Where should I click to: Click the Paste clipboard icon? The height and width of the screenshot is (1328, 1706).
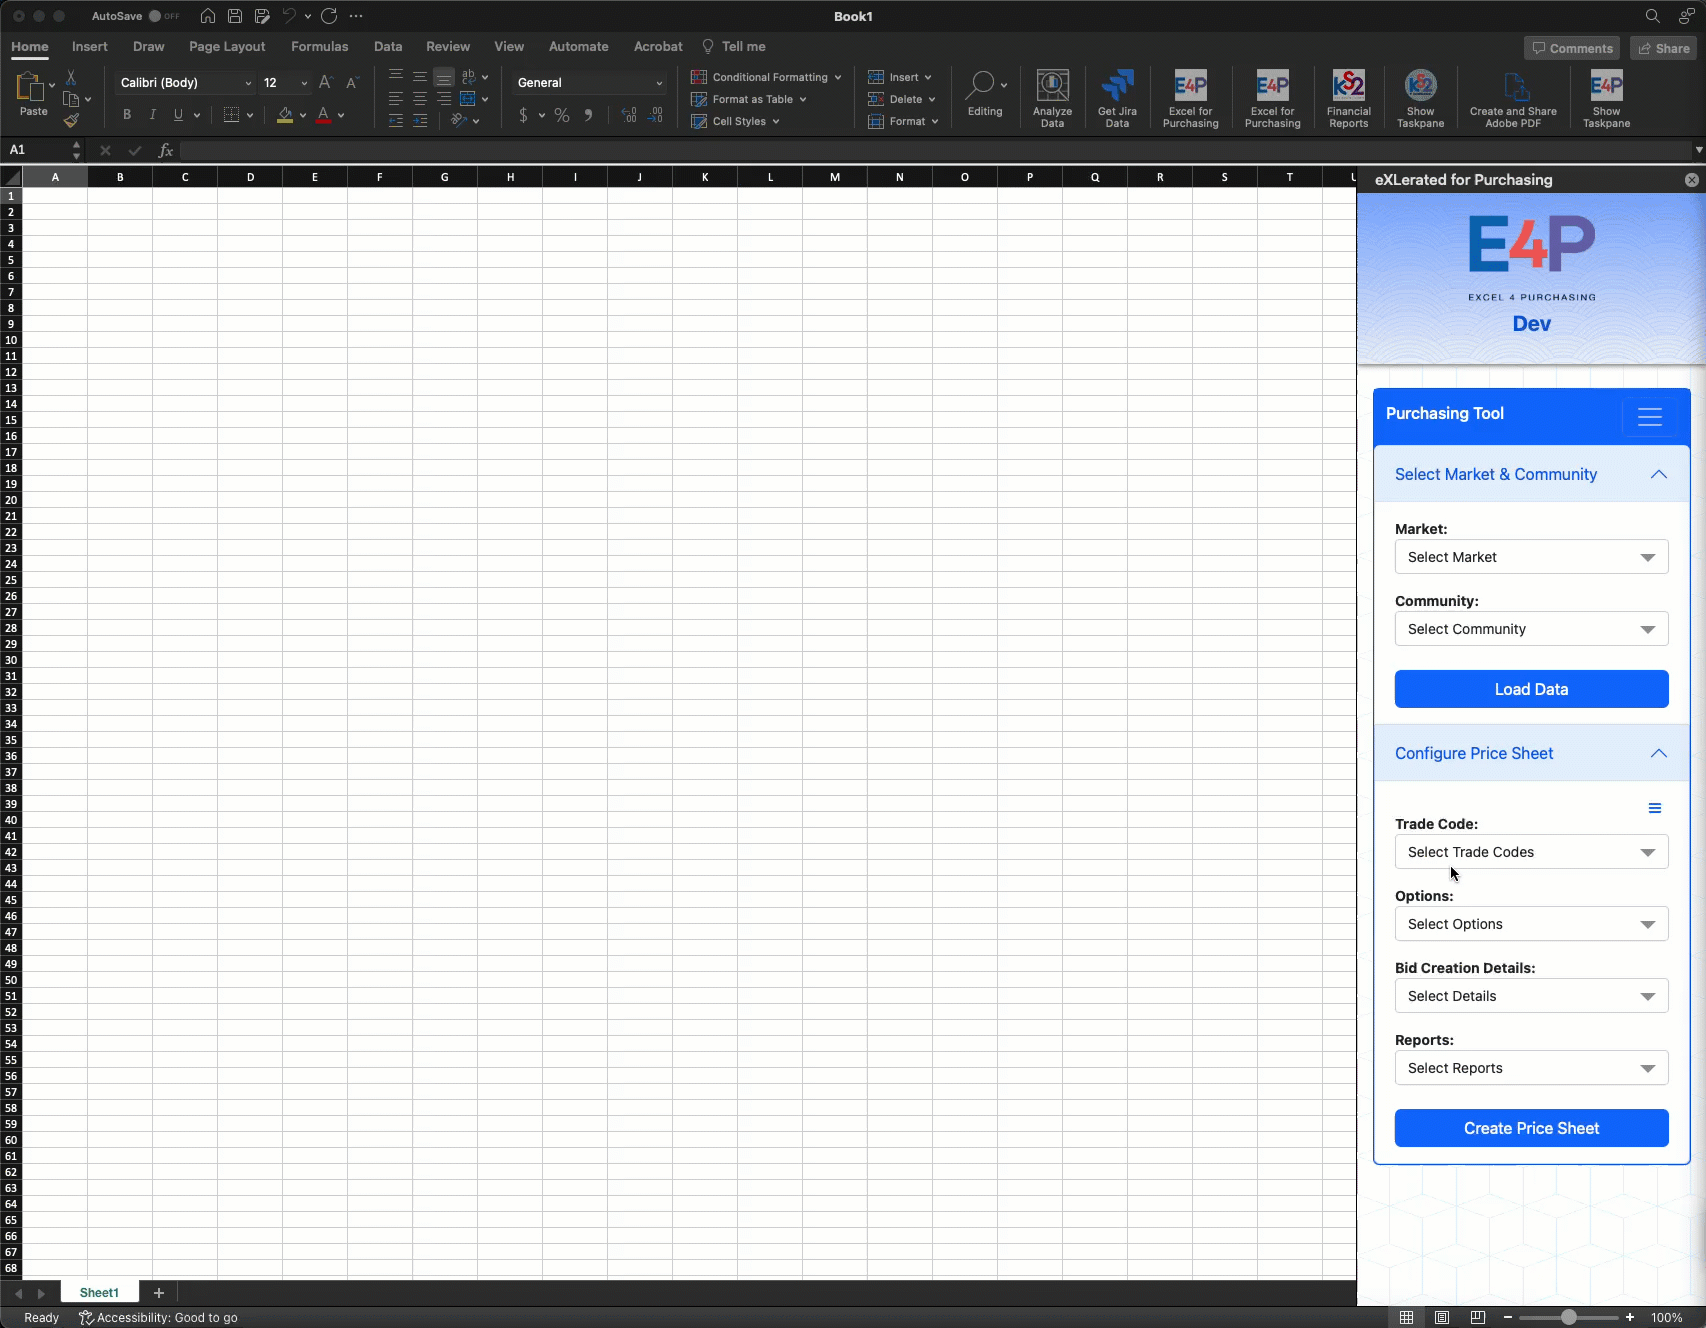[30, 88]
